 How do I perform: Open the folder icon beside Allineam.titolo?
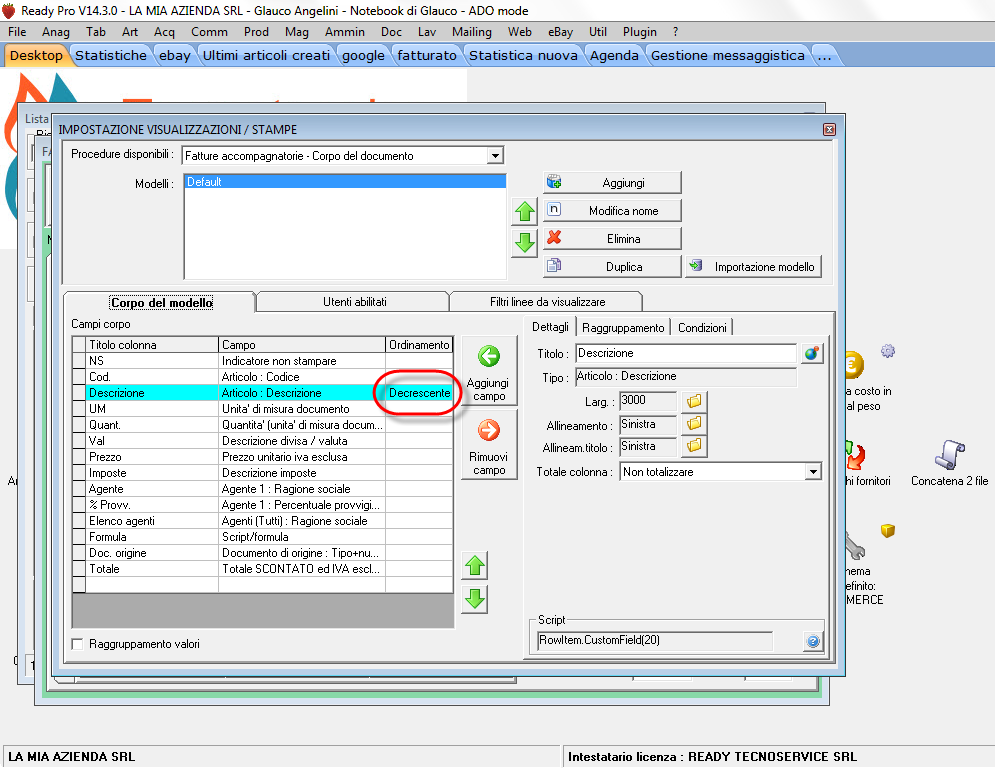click(694, 446)
